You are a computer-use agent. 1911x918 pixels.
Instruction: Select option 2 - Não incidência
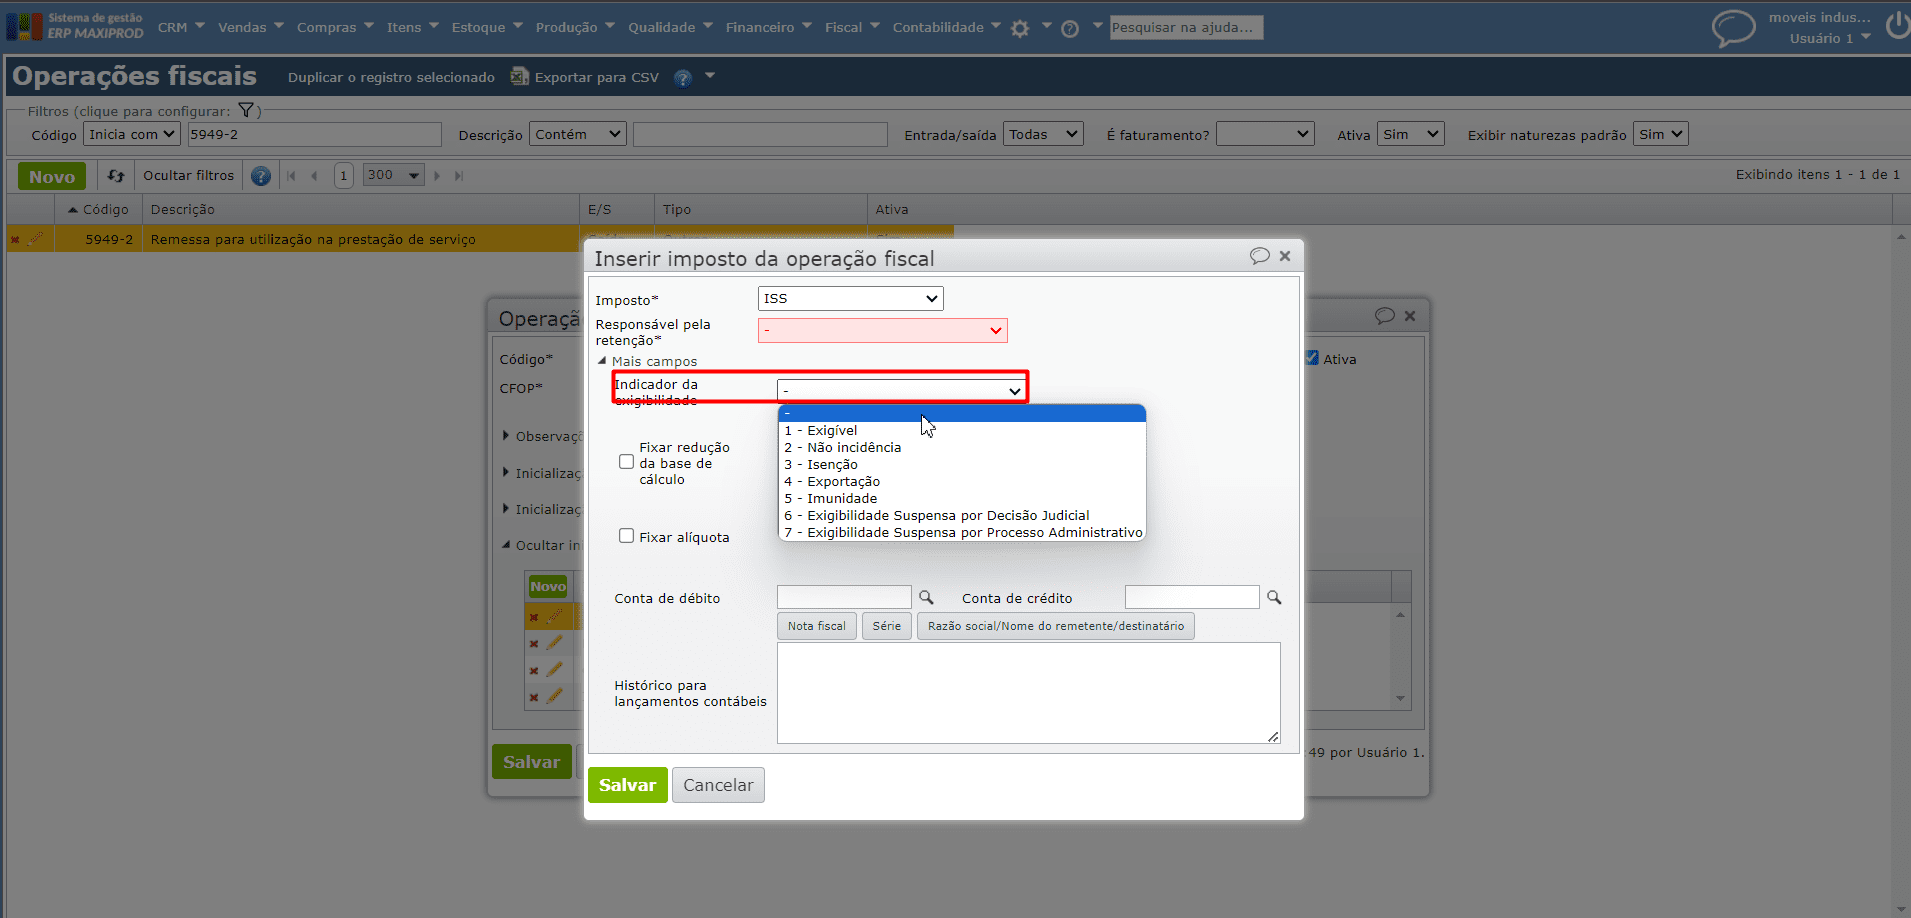pos(961,448)
